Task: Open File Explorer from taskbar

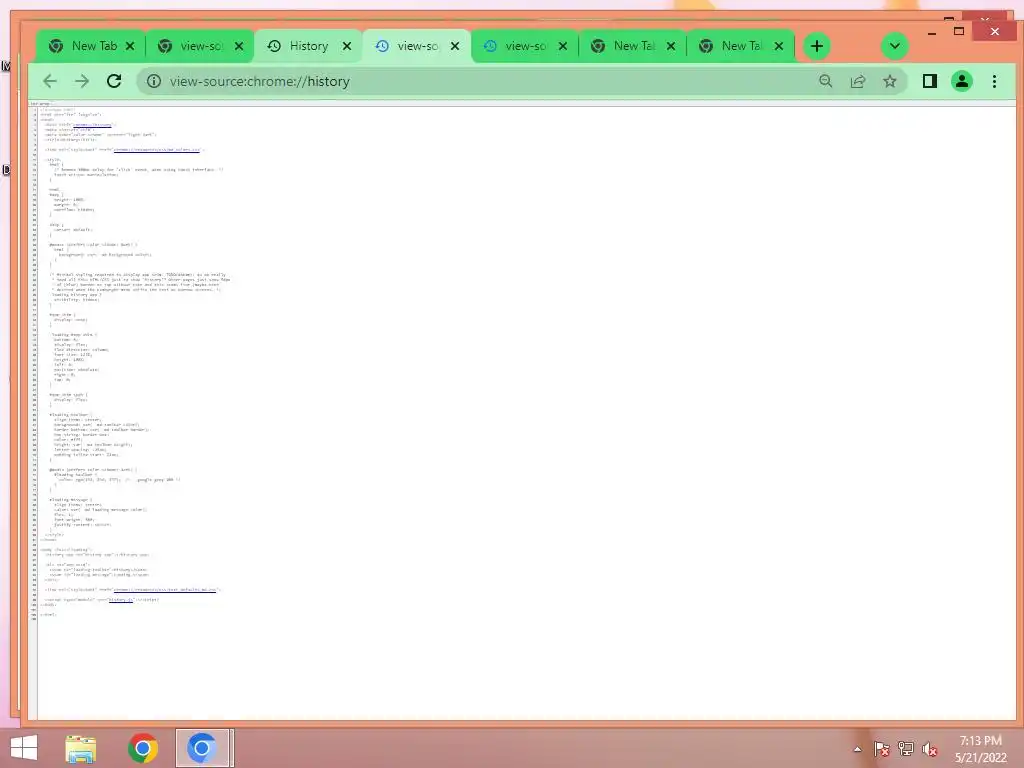Action: click(80, 748)
